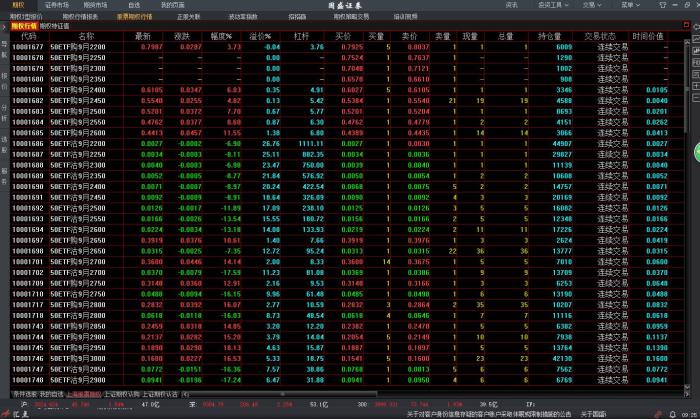Select row with code 10001690
Viewport: 700px width, 419px height.
click(x=346, y=187)
